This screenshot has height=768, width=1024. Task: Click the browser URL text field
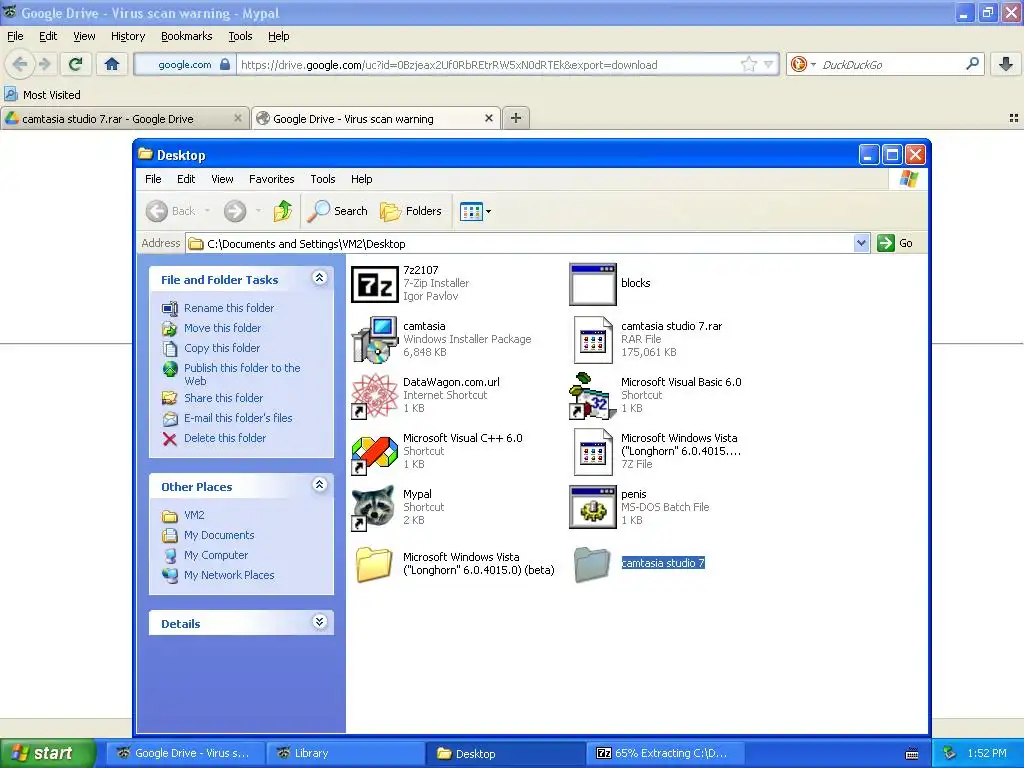(x=488, y=65)
